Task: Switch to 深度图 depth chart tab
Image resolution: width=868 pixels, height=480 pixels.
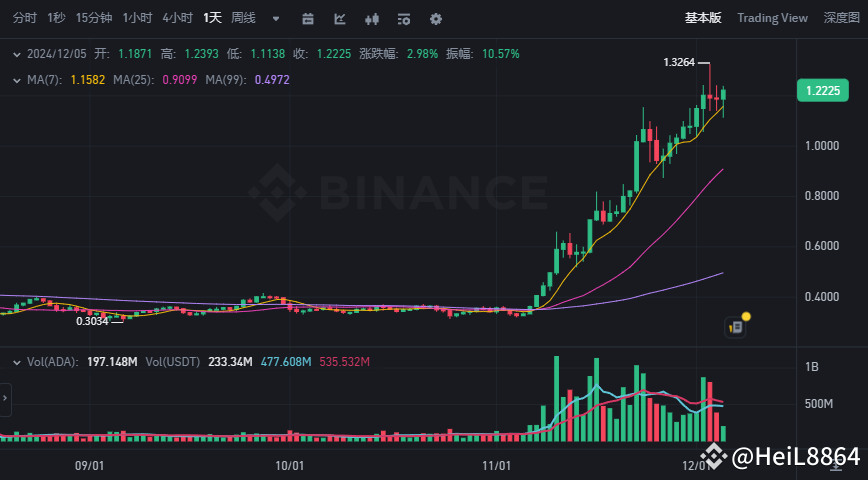Action: (844, 18)
